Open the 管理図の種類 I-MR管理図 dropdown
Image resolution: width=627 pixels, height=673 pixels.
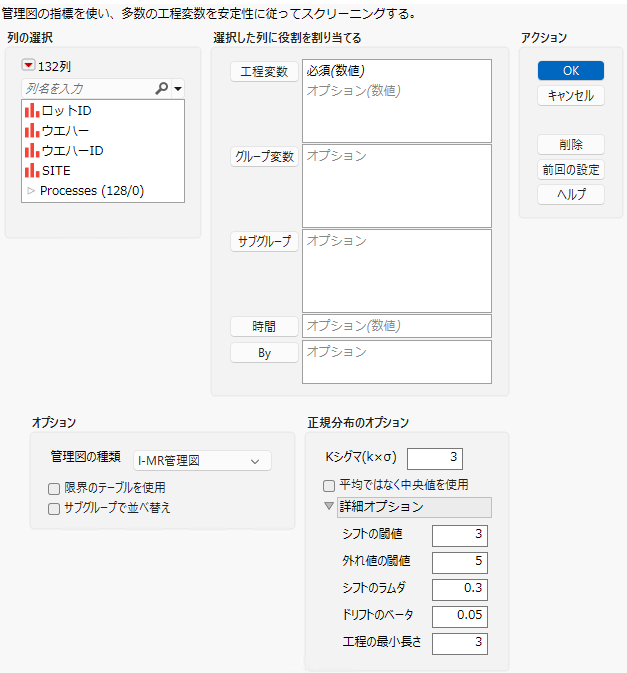pos(202,461)
